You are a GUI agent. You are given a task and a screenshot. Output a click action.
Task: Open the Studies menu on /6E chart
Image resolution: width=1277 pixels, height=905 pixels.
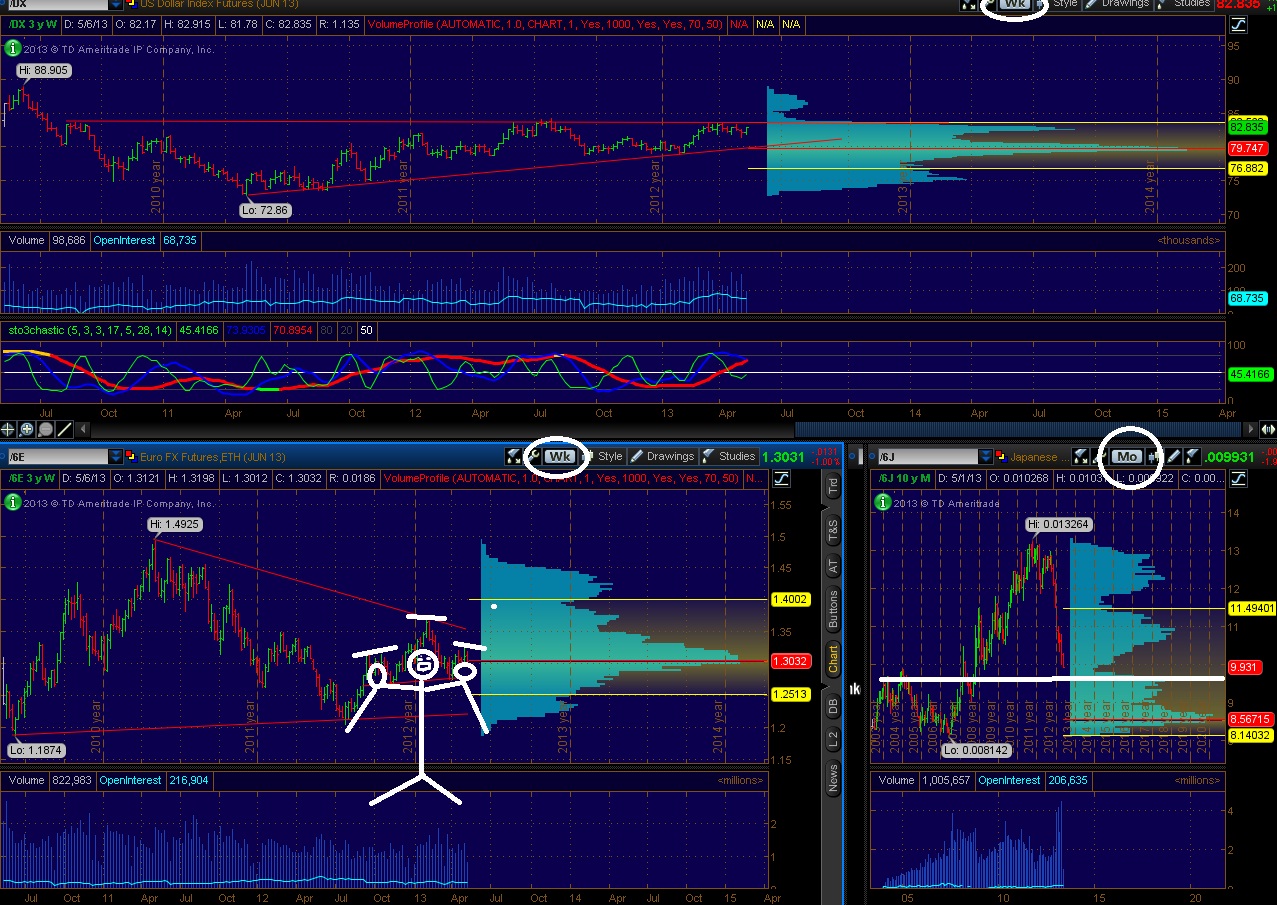tap(730, 456)
